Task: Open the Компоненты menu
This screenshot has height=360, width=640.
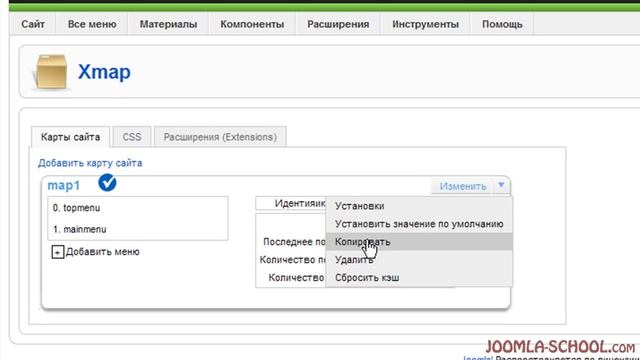Action: coord(252,24)
